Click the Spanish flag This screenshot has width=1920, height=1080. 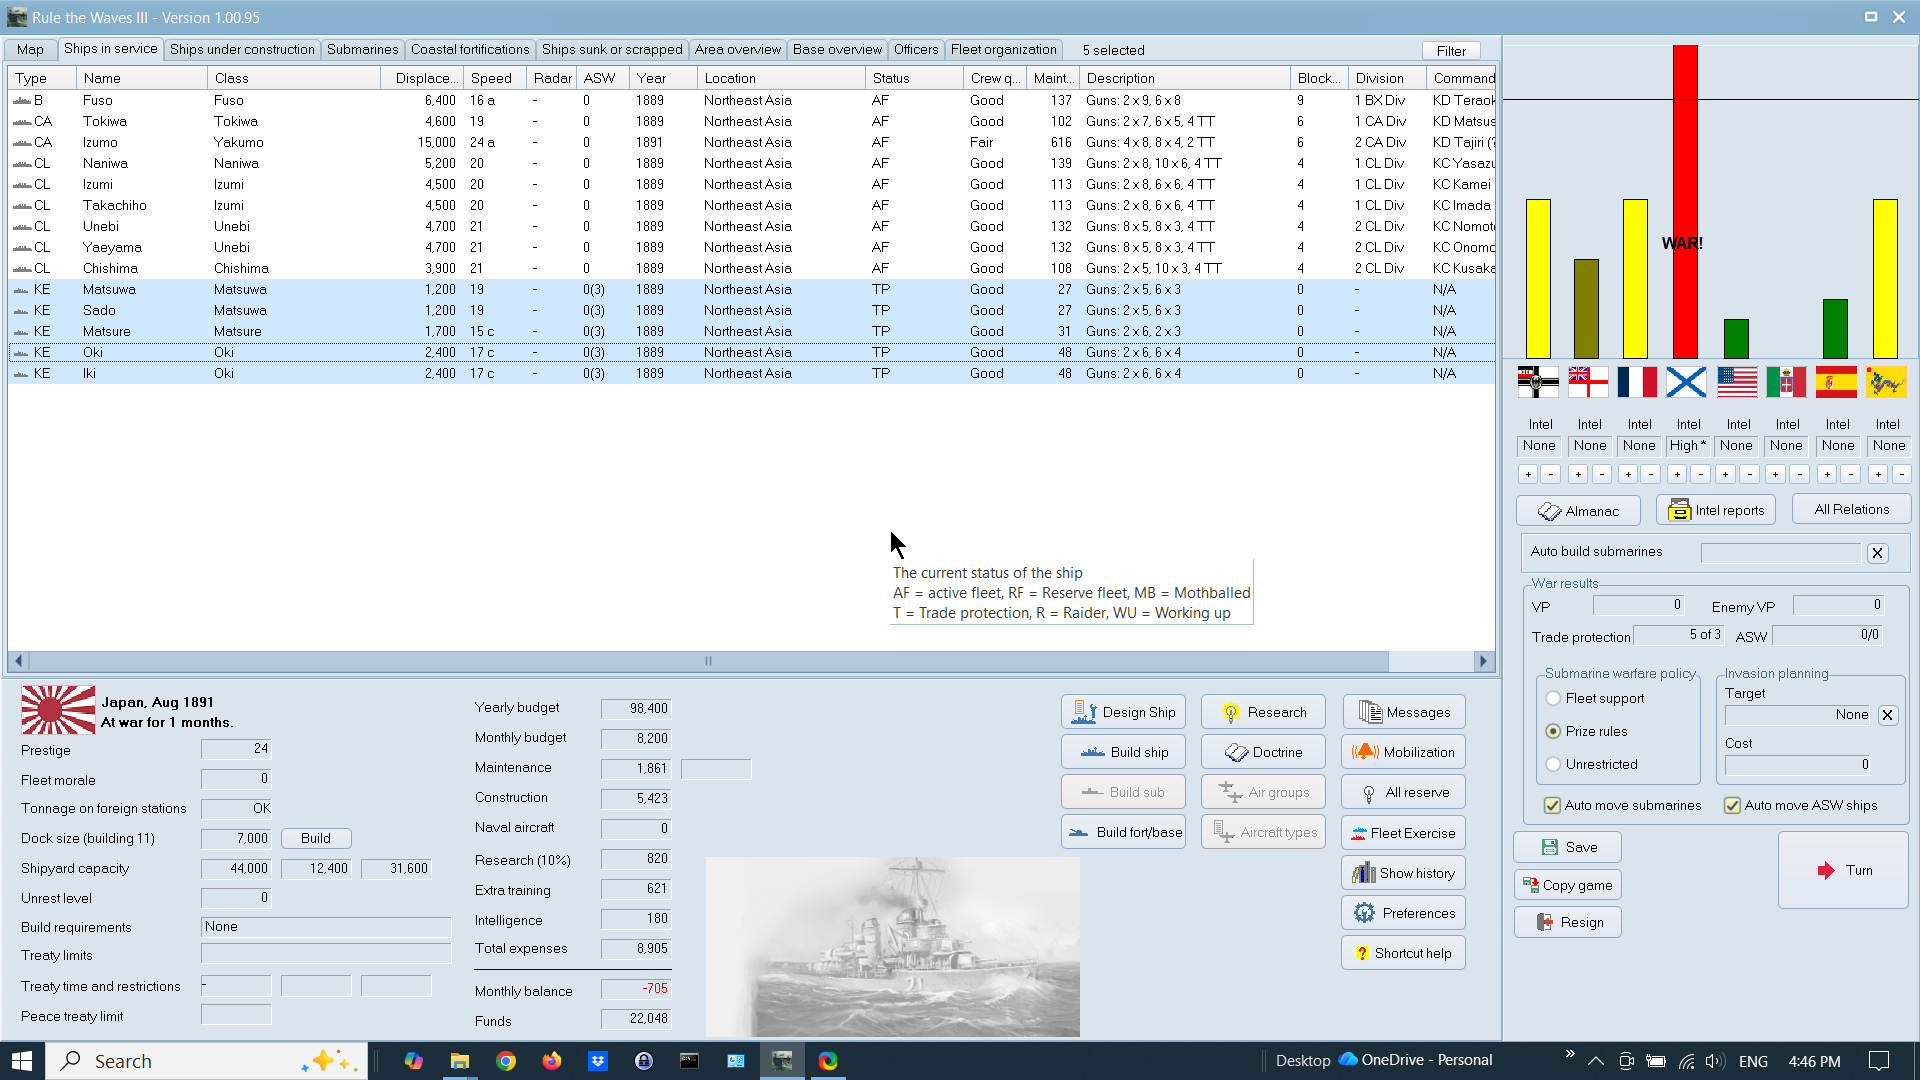1836,382
